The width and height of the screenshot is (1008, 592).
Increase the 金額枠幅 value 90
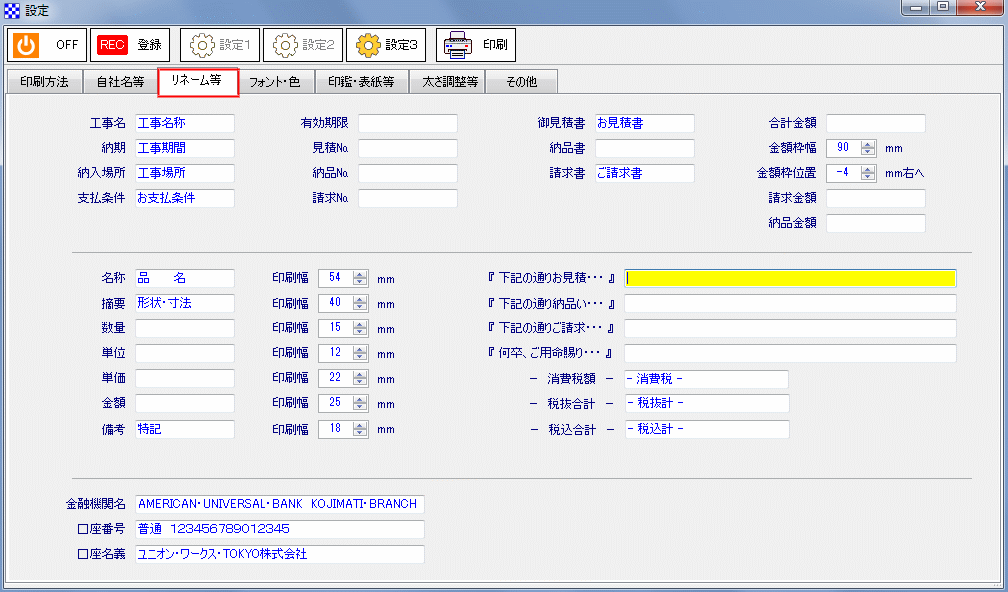(866, 143)
